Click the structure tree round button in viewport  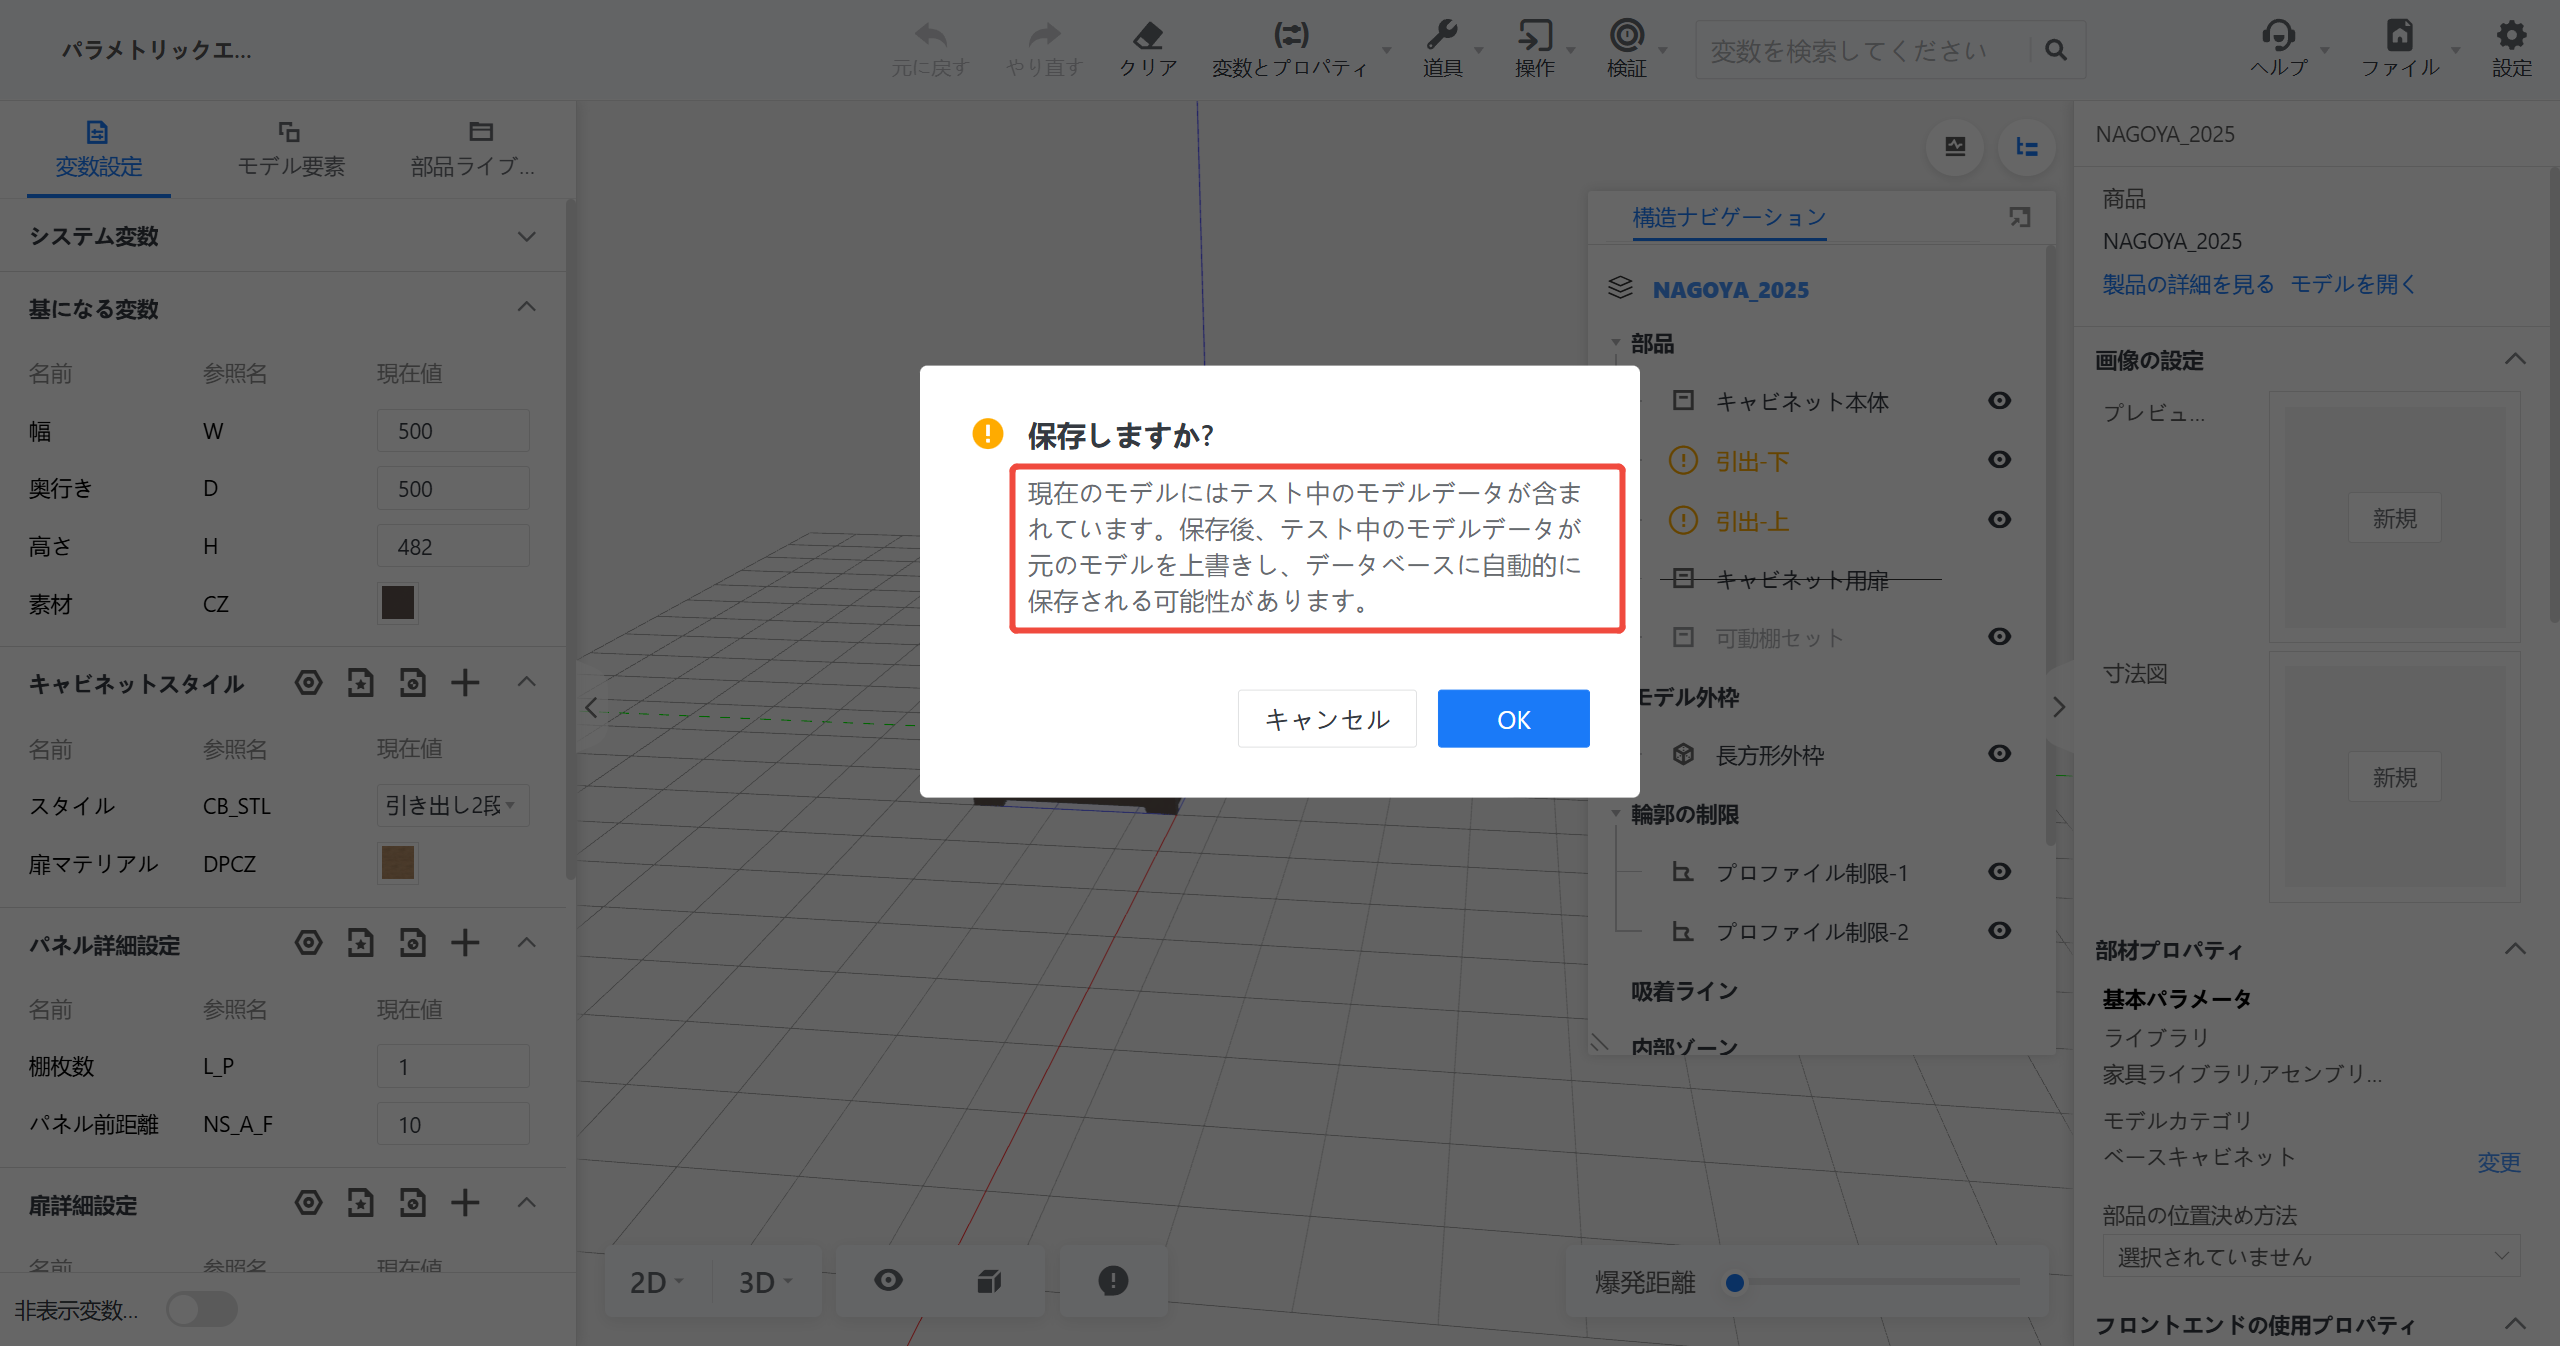coord(2027,147)
